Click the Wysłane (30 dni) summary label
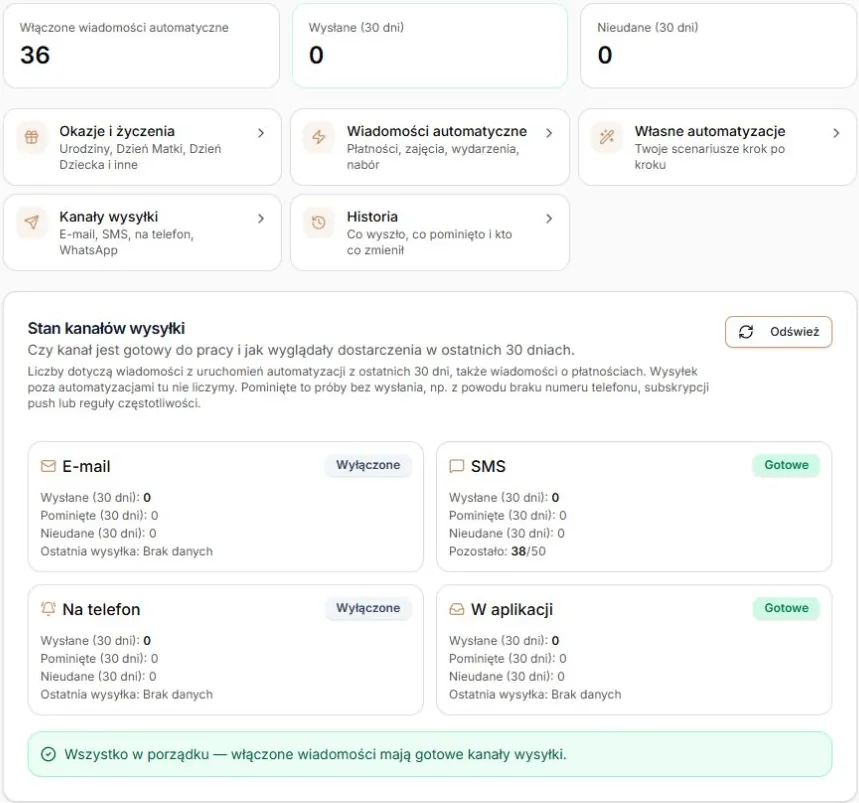859x803 pixels. 356,27
